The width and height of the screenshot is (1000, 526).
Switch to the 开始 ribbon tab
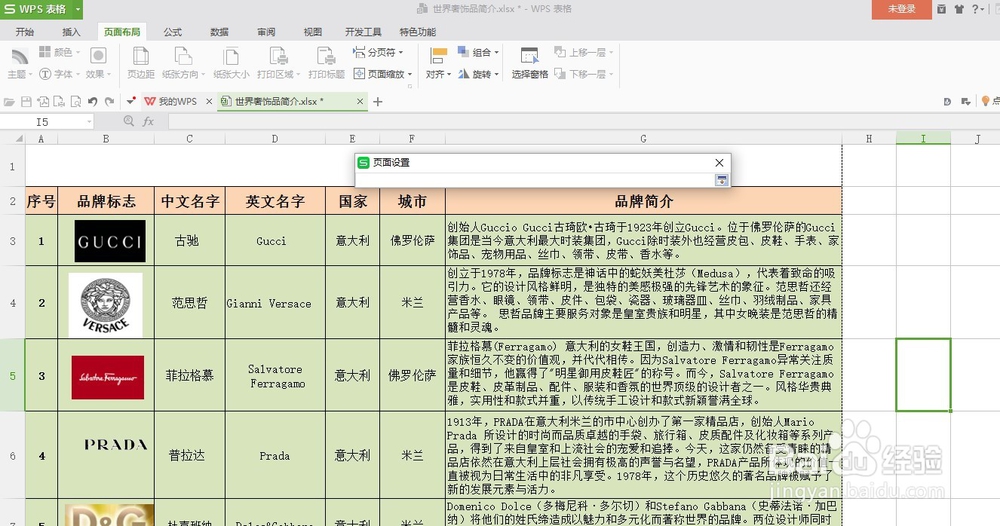click(x=25, y=32)
